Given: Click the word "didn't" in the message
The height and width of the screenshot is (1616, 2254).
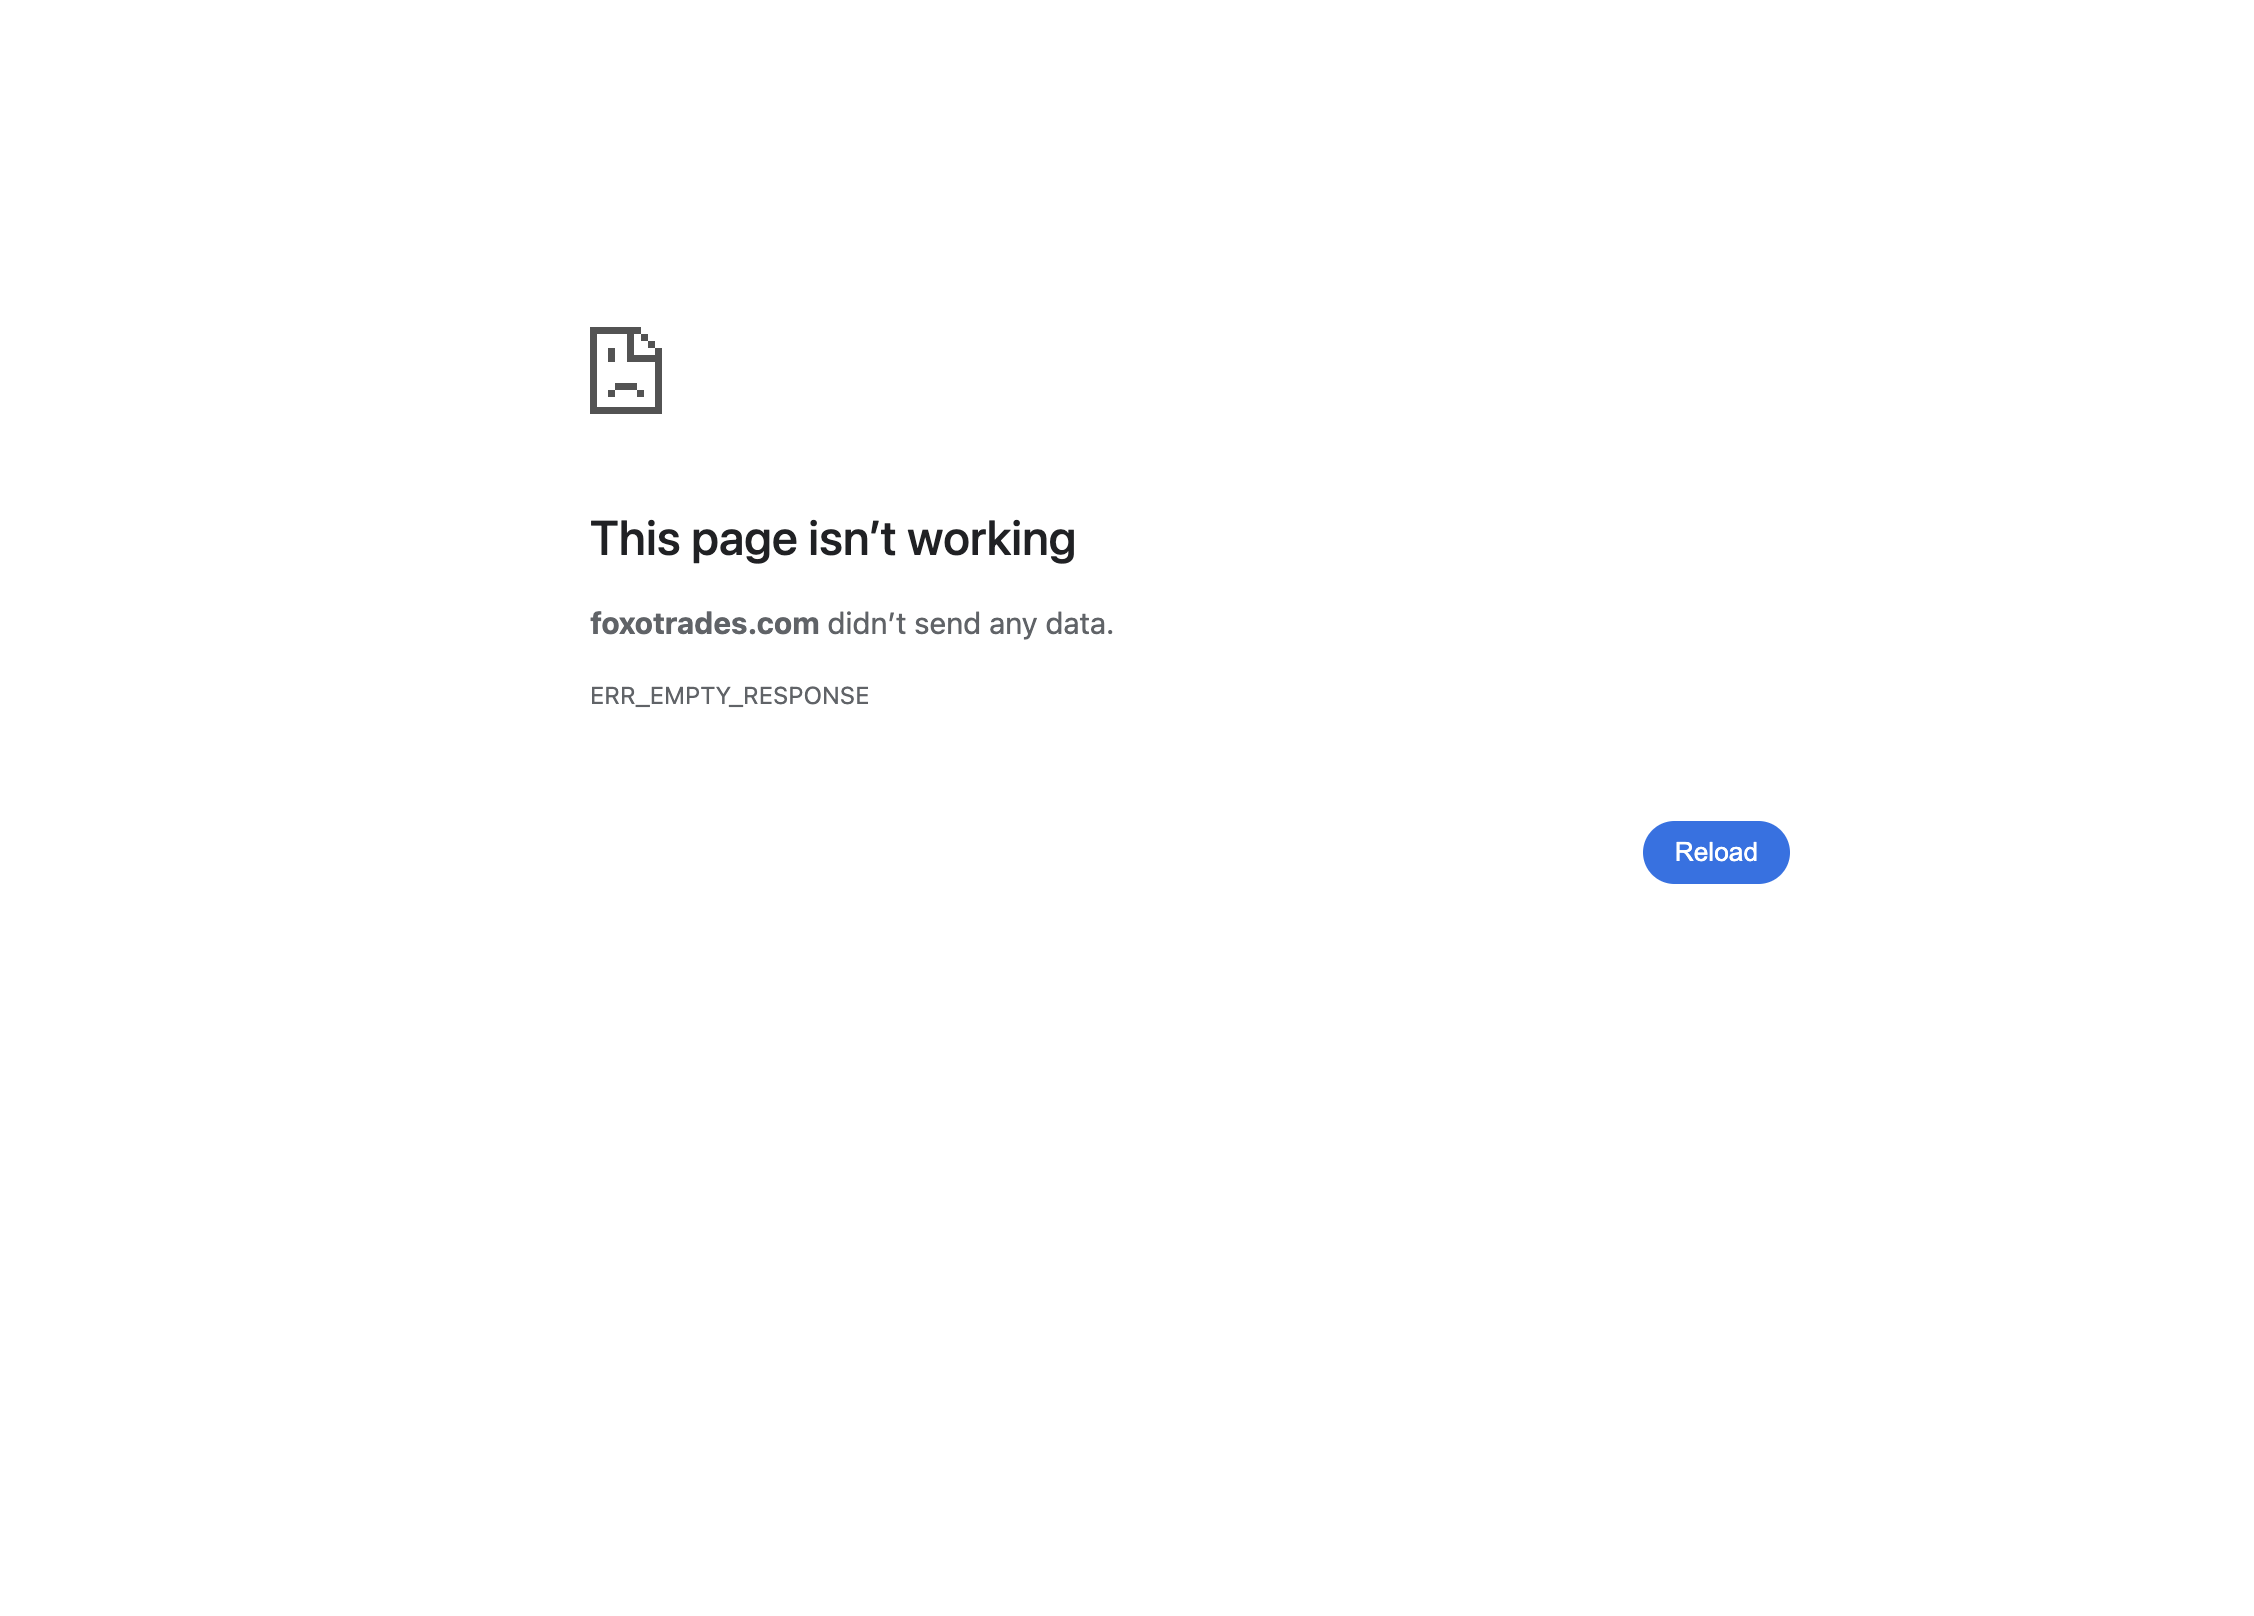Looking at the screenshot, I should (x=866, y=623).
